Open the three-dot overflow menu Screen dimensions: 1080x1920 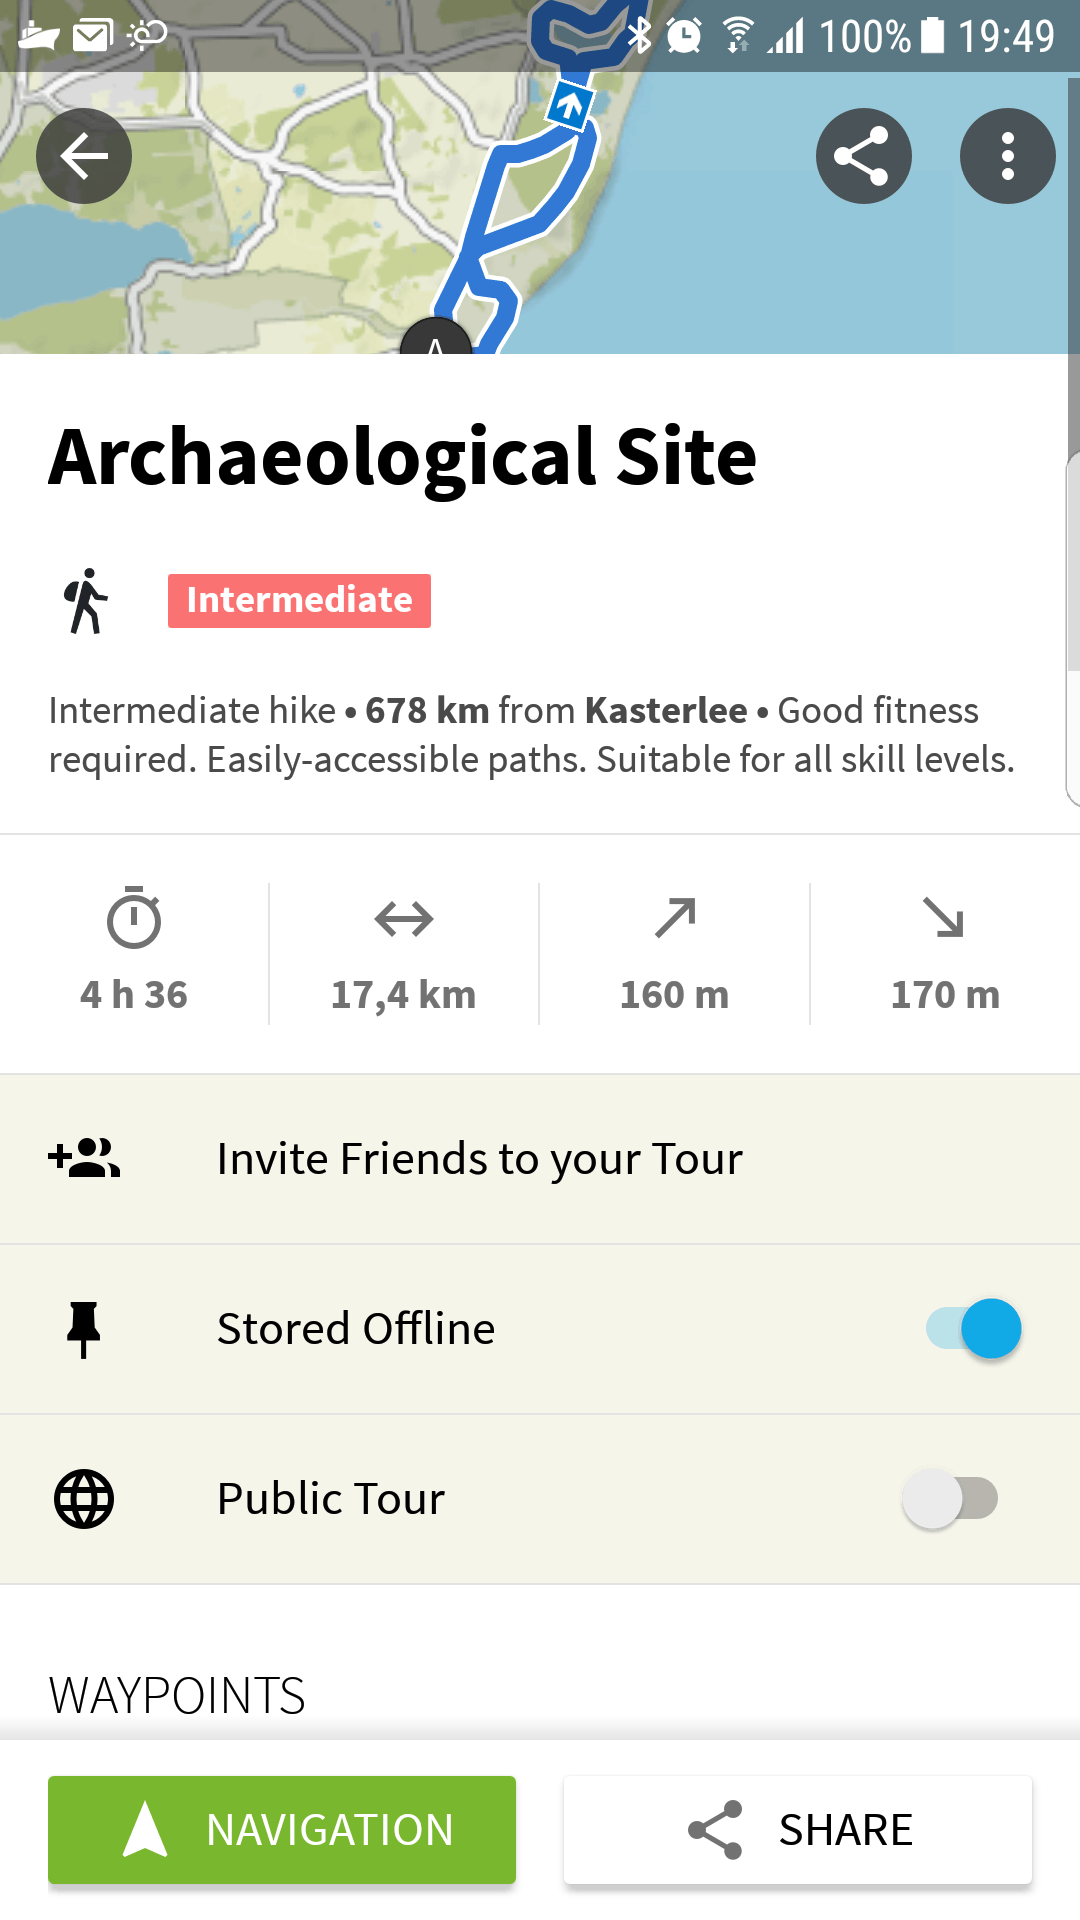tap(1007, 156)
